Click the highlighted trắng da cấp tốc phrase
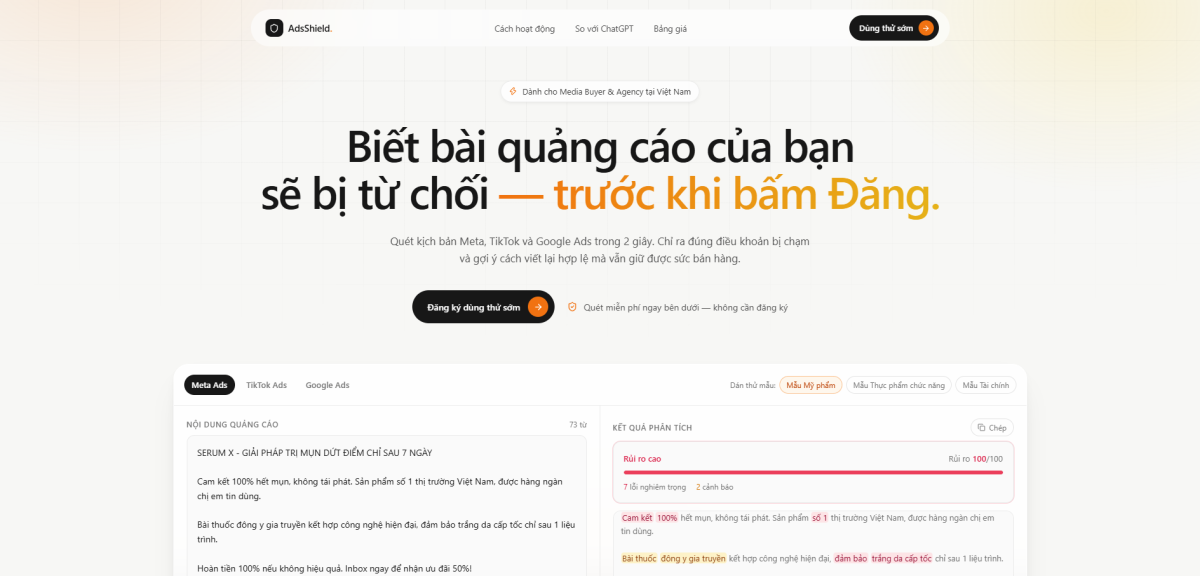 902,558
